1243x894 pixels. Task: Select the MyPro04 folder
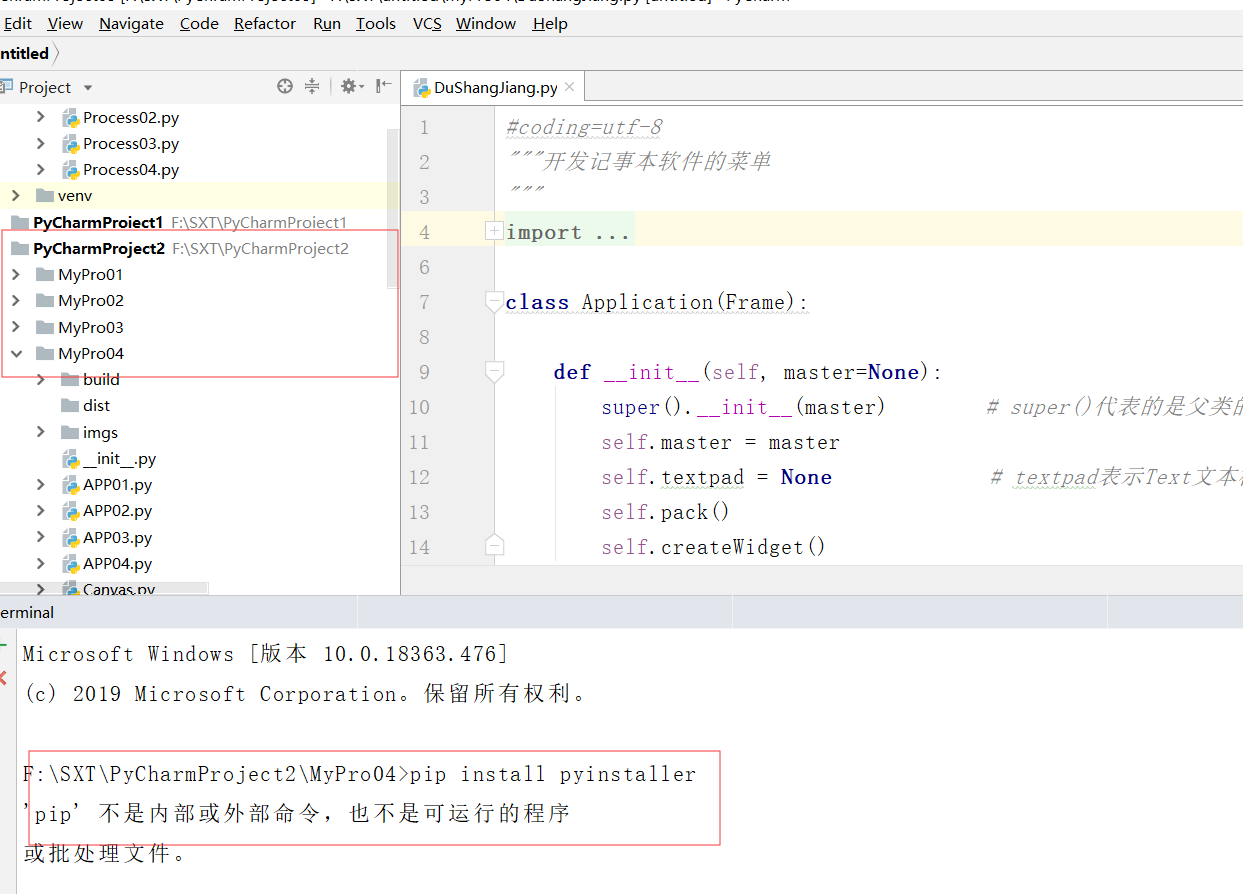pos(91,353)
